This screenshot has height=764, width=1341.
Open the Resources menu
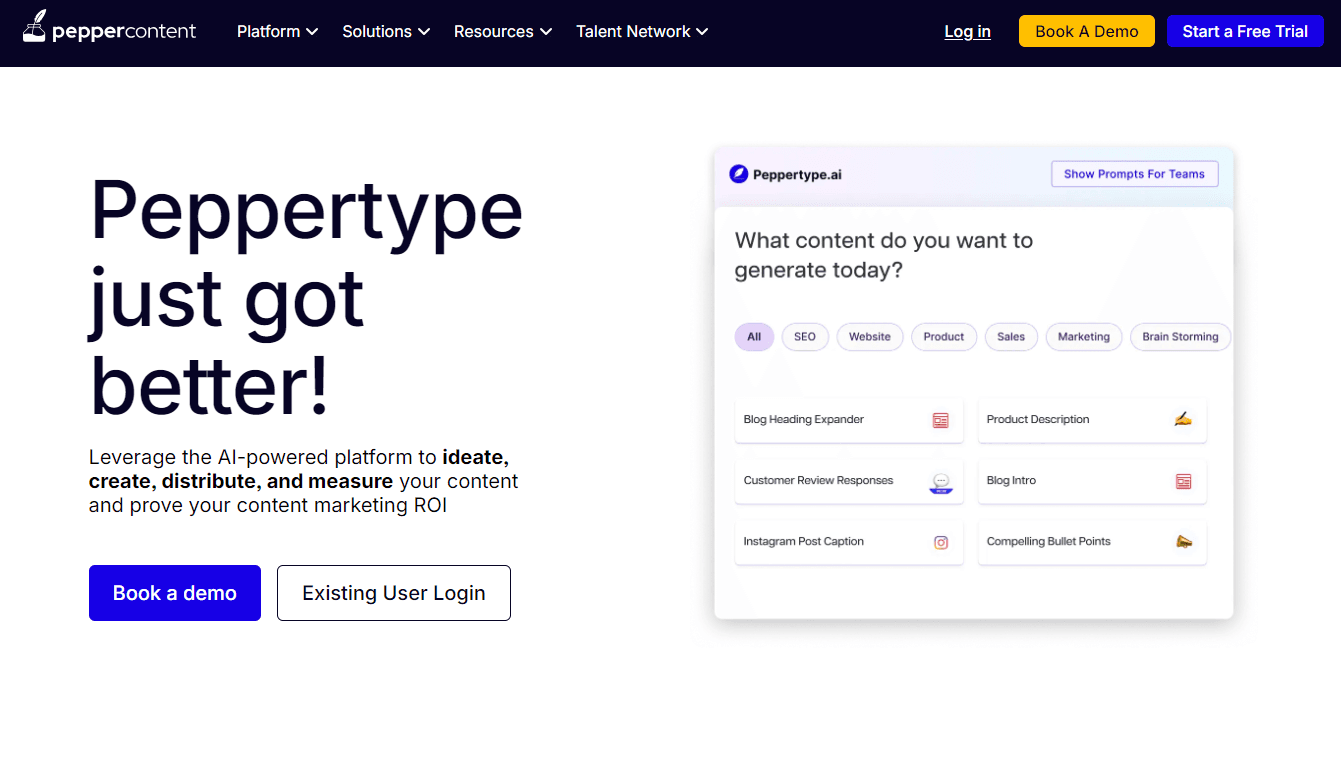point(502,31)
